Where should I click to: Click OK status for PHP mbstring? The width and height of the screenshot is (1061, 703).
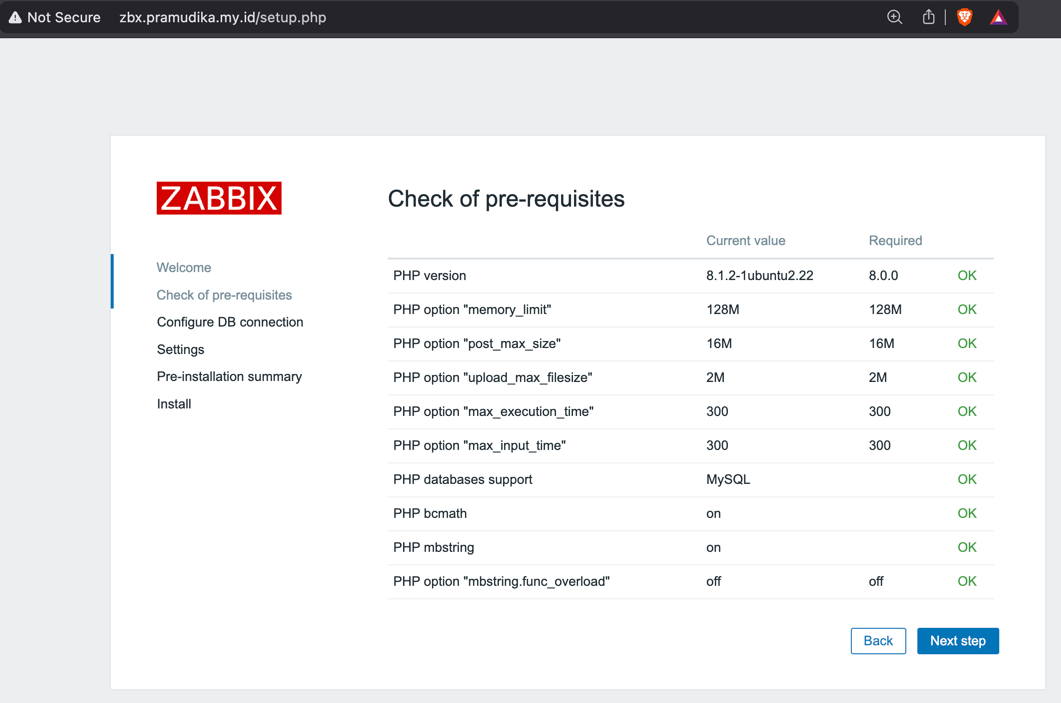click(x=967, y=547)
